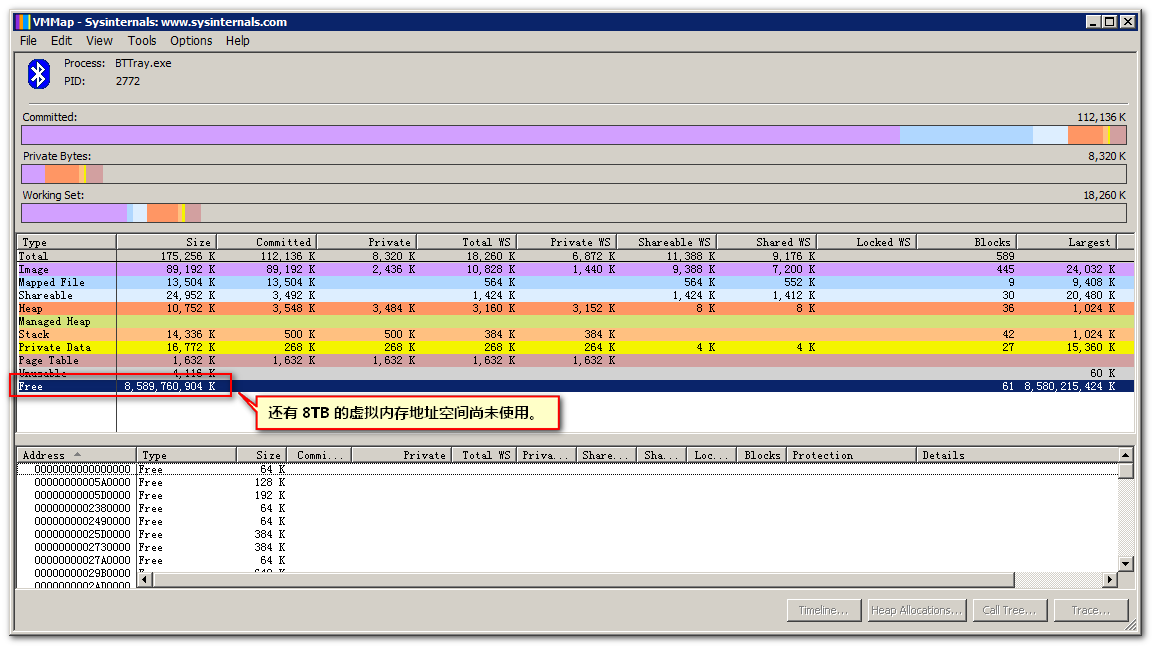Image resolution: width=1152 pixels, height=646 pixels.
Task: Click the Image Size value 89,192 K
Action: click(190, 270)
